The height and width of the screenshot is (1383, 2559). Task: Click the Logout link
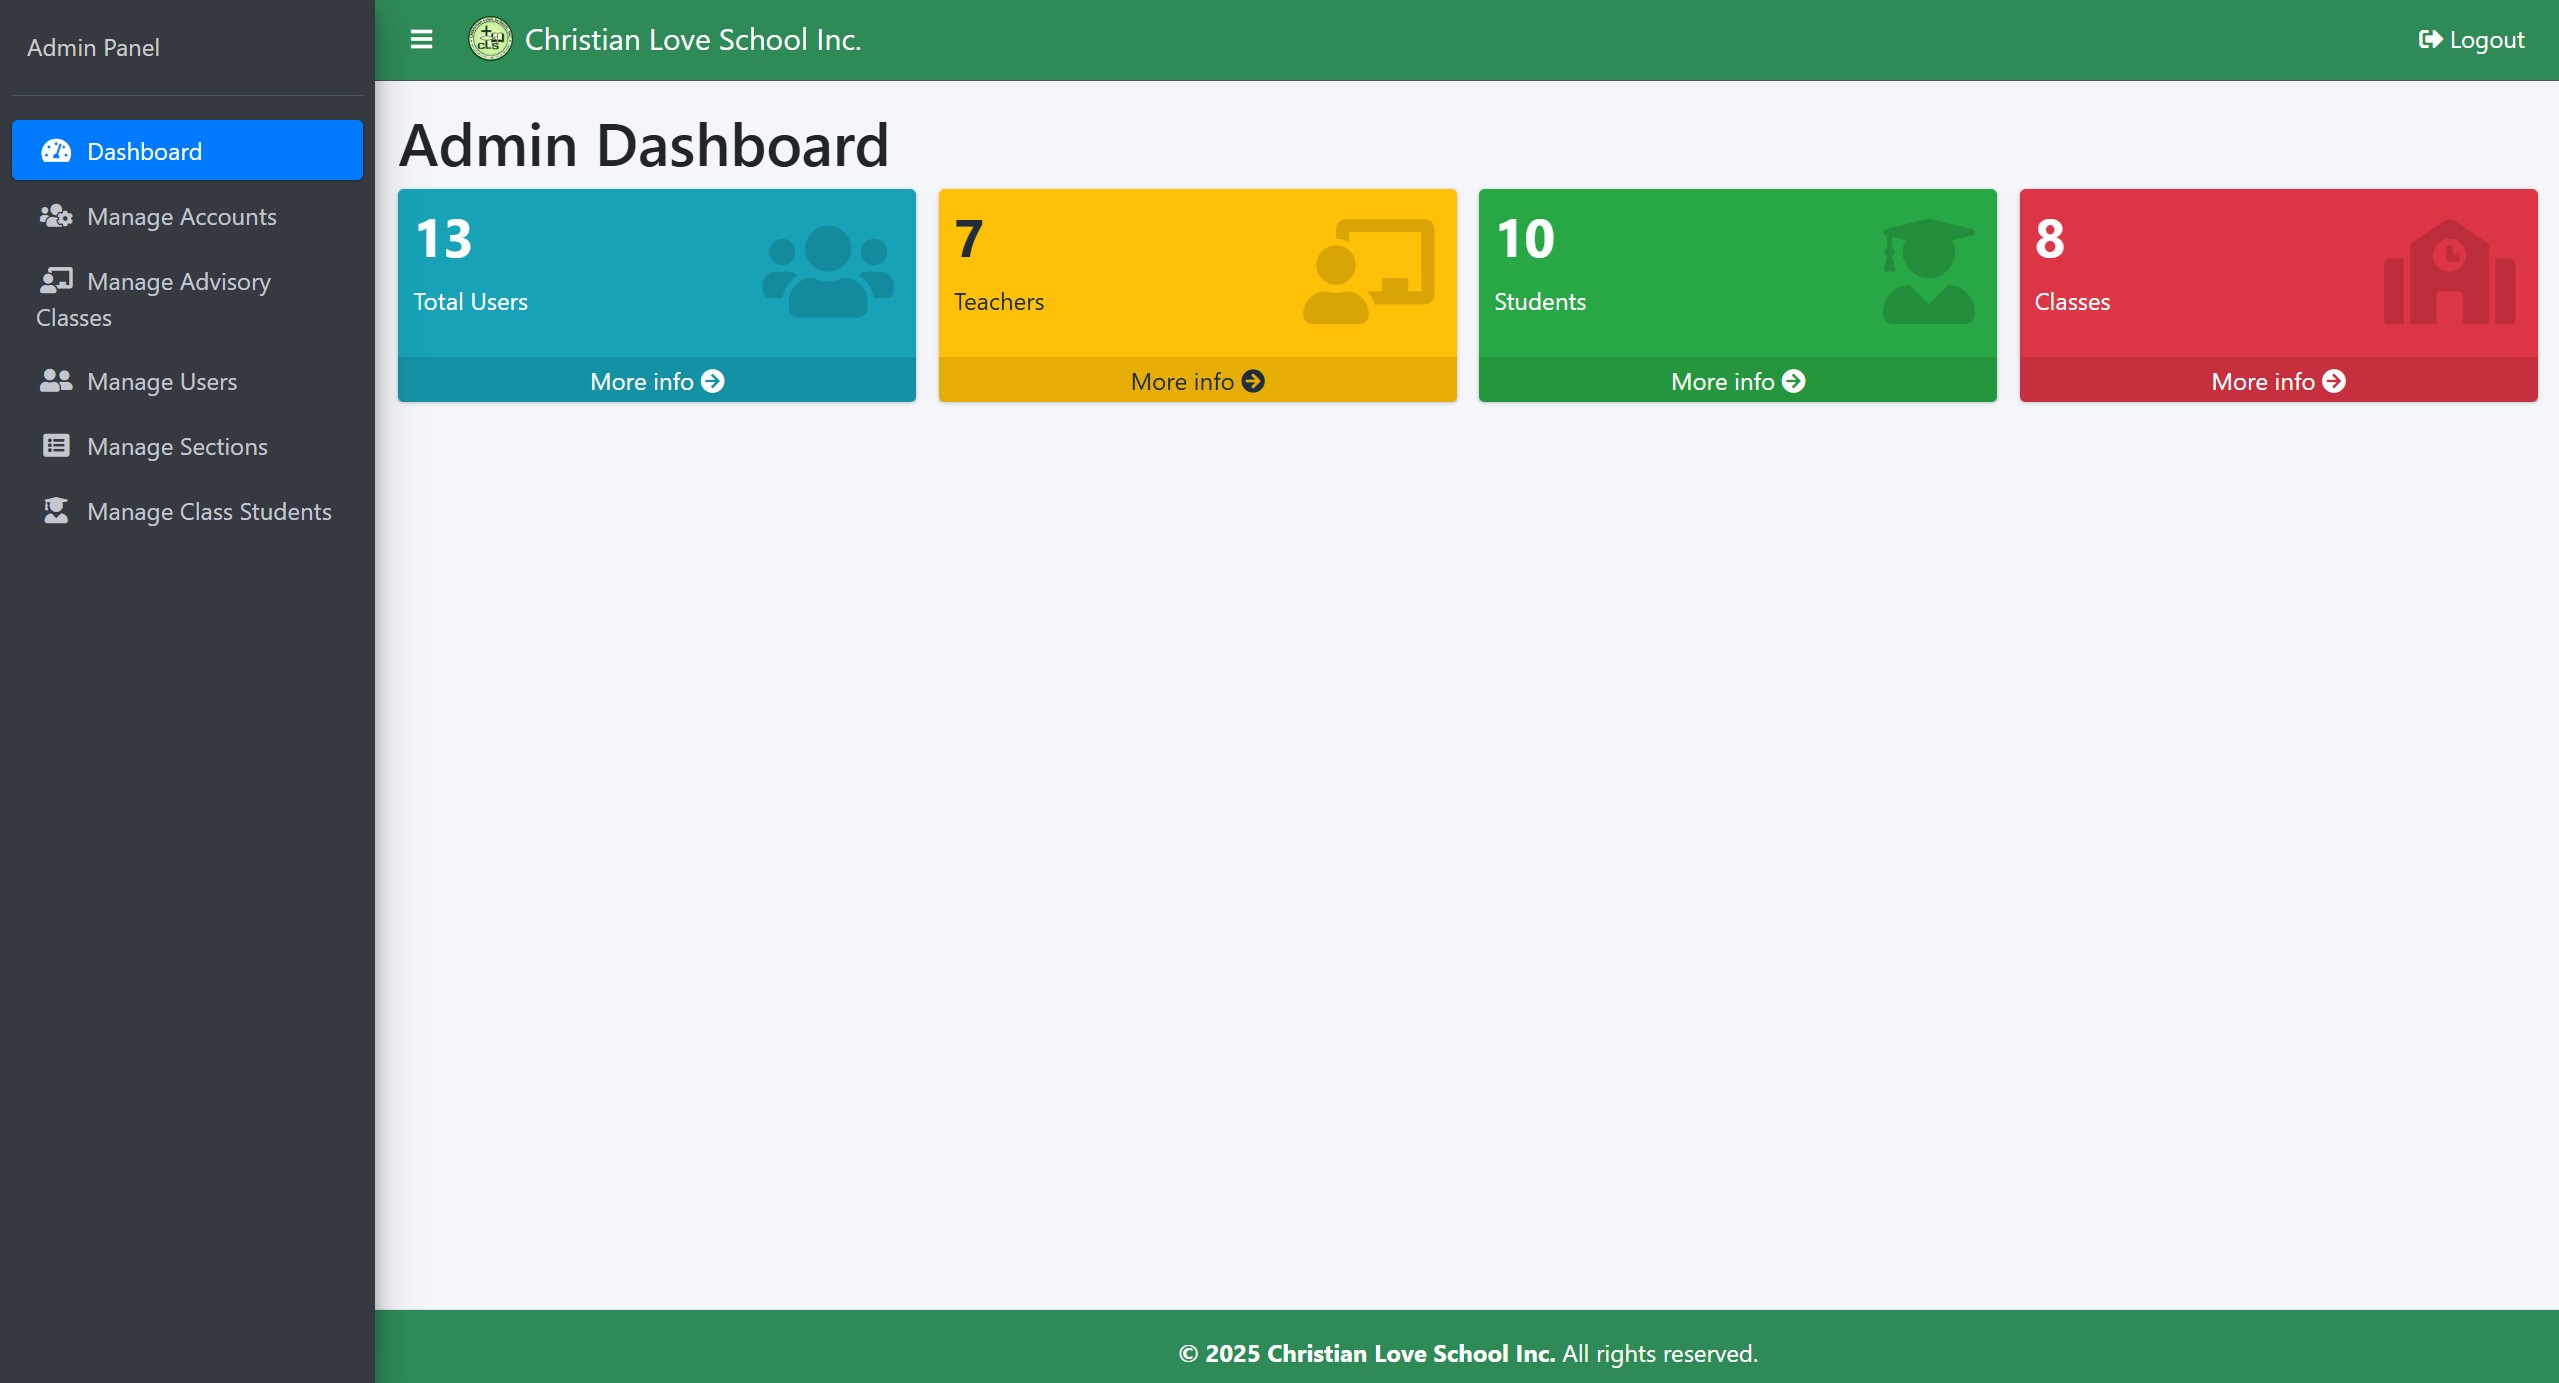point(2471,40)
